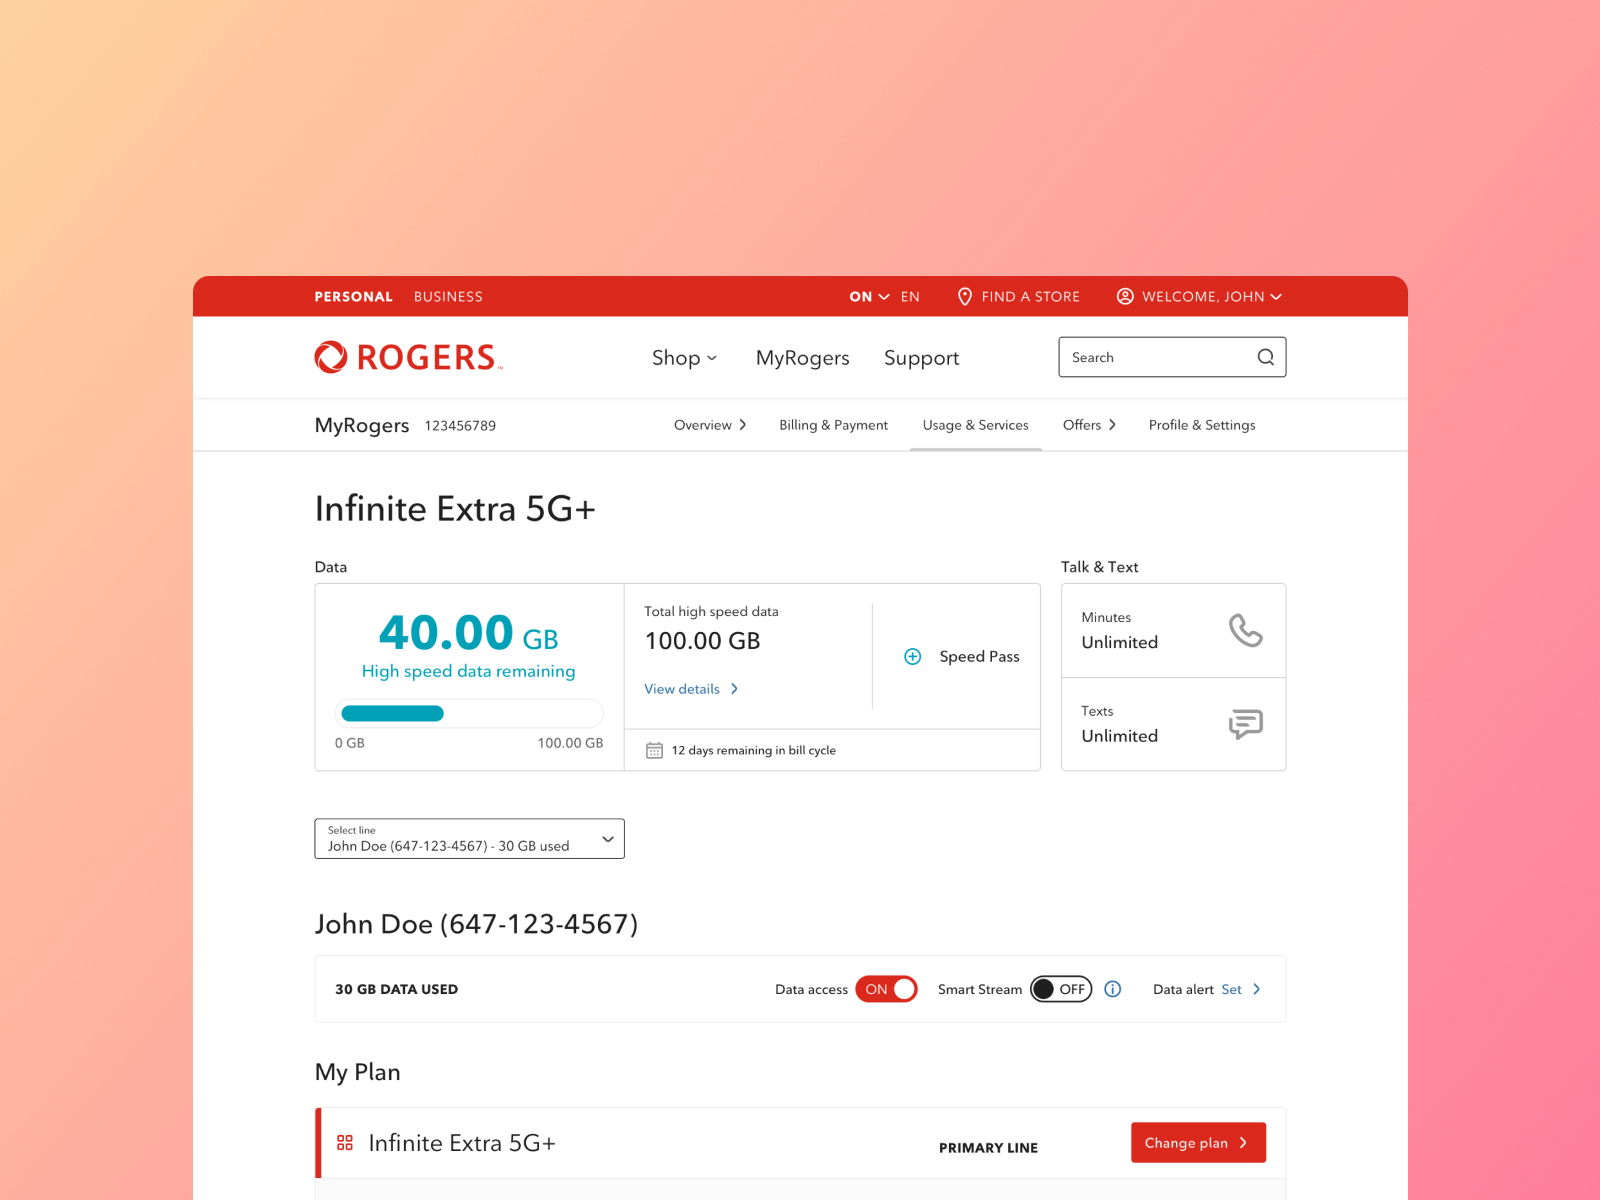The height and width of the screenshot is (1200, 1600).
Task: Click the arrow beside Data alert Set
Action: [1257, 989]
